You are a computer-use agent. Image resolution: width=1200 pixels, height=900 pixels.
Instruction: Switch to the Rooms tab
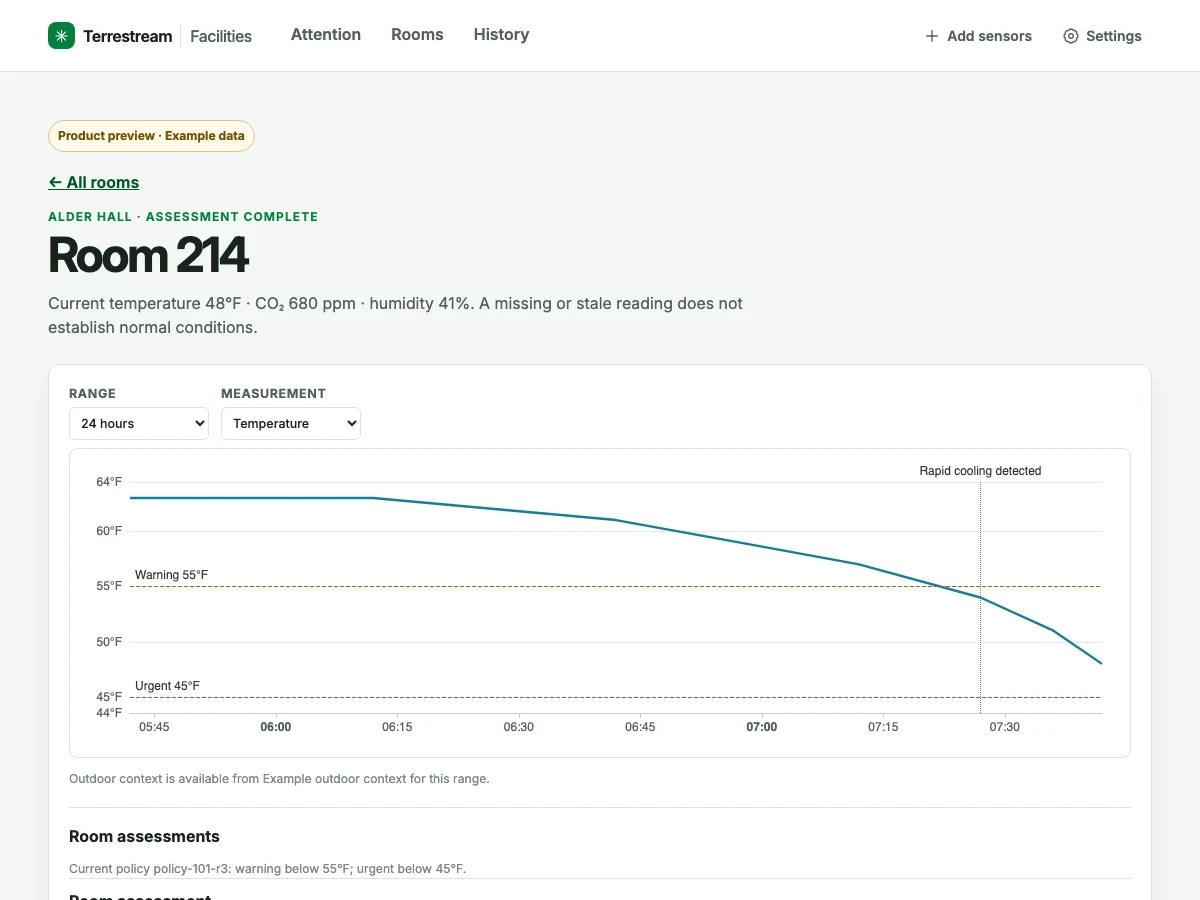click(x=417, y=35)
